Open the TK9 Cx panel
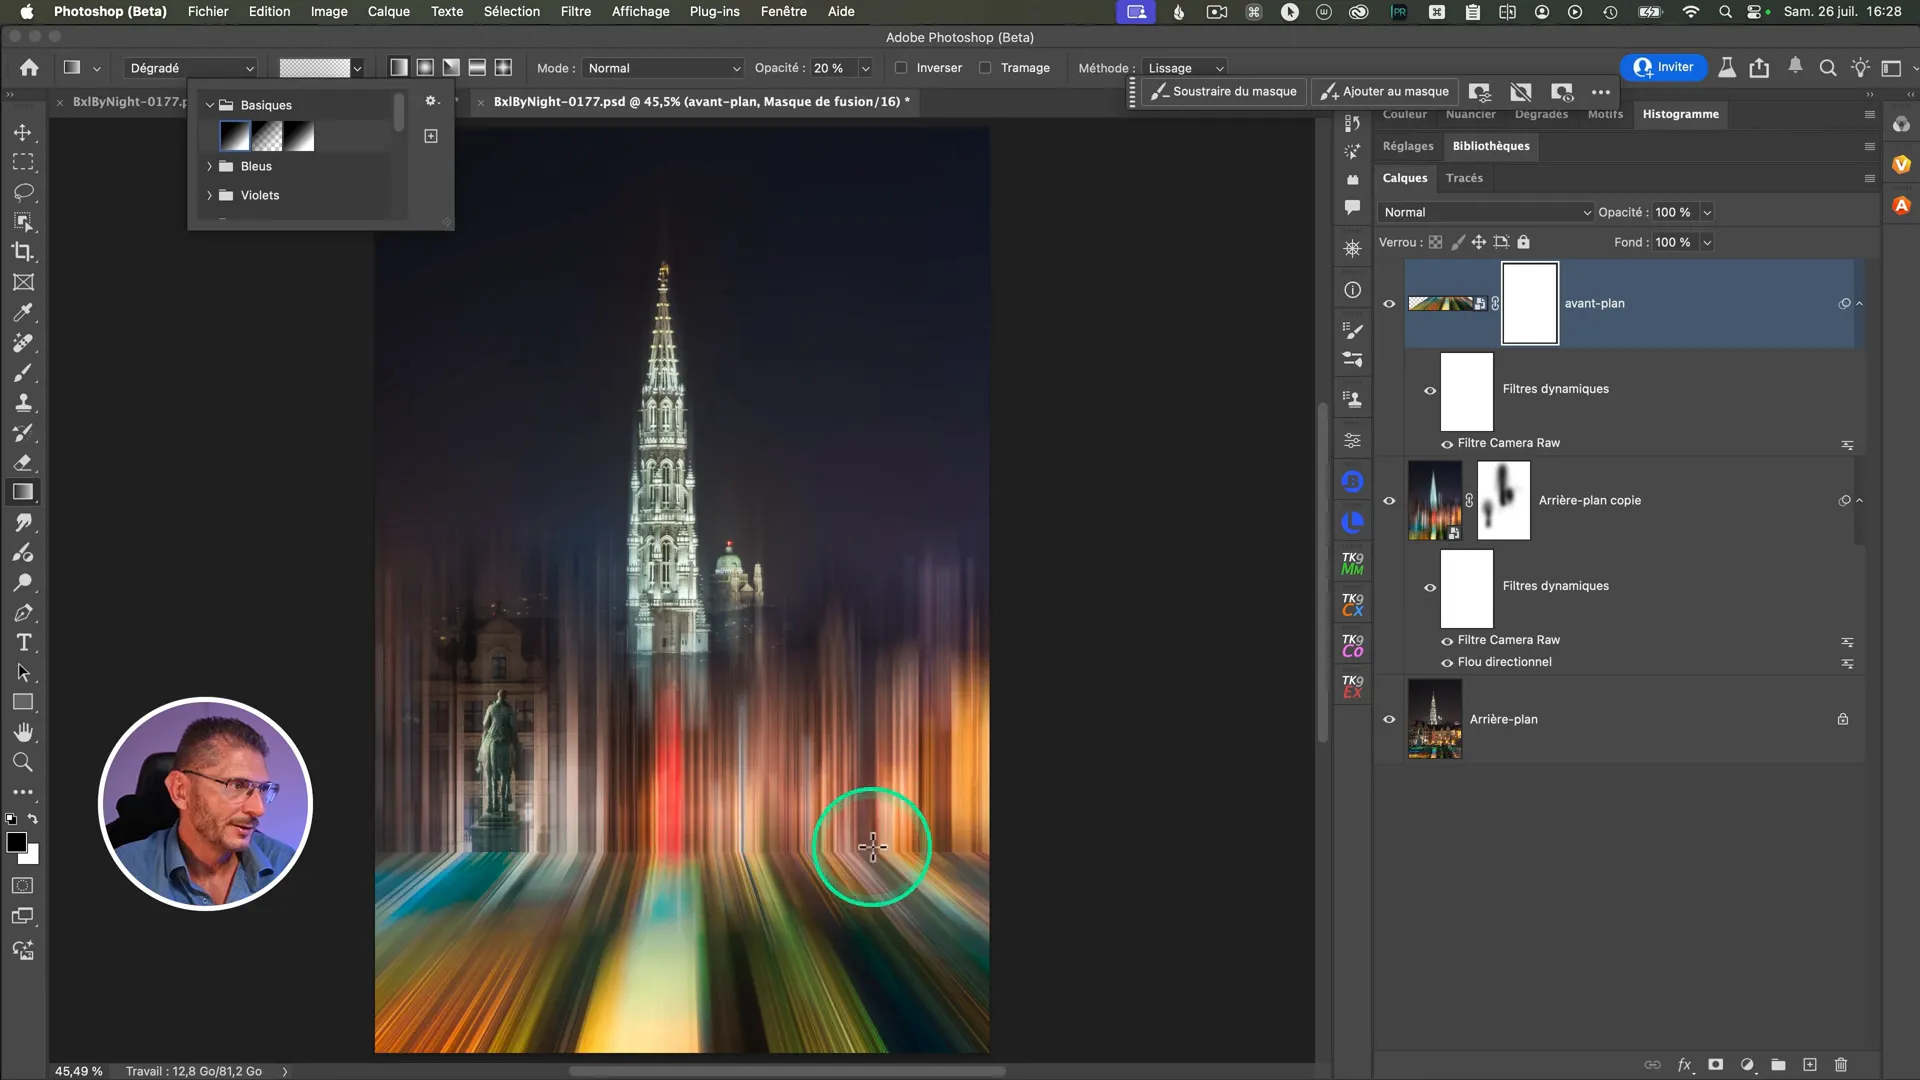 1352,605
